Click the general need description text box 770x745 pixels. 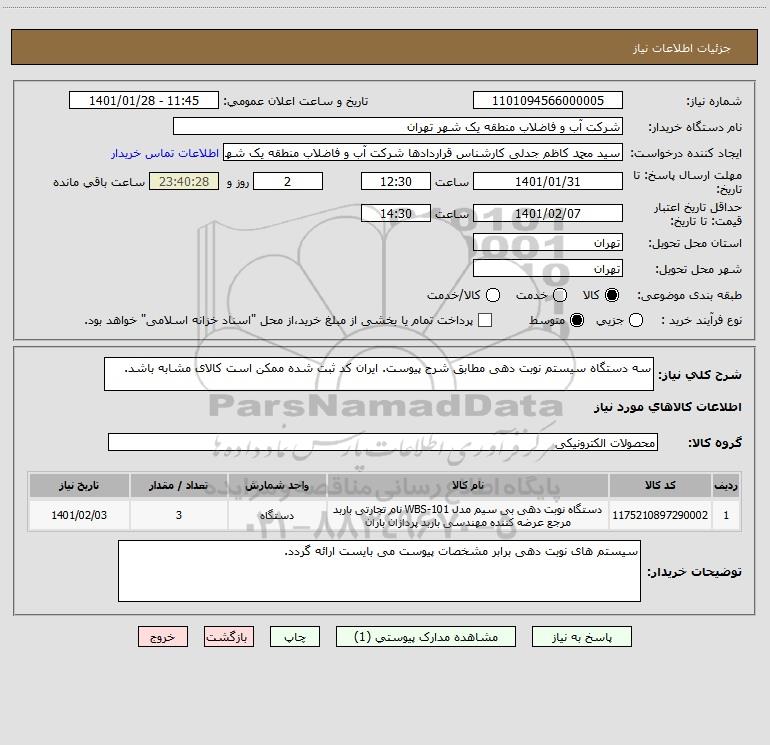(x=379, y=374)
